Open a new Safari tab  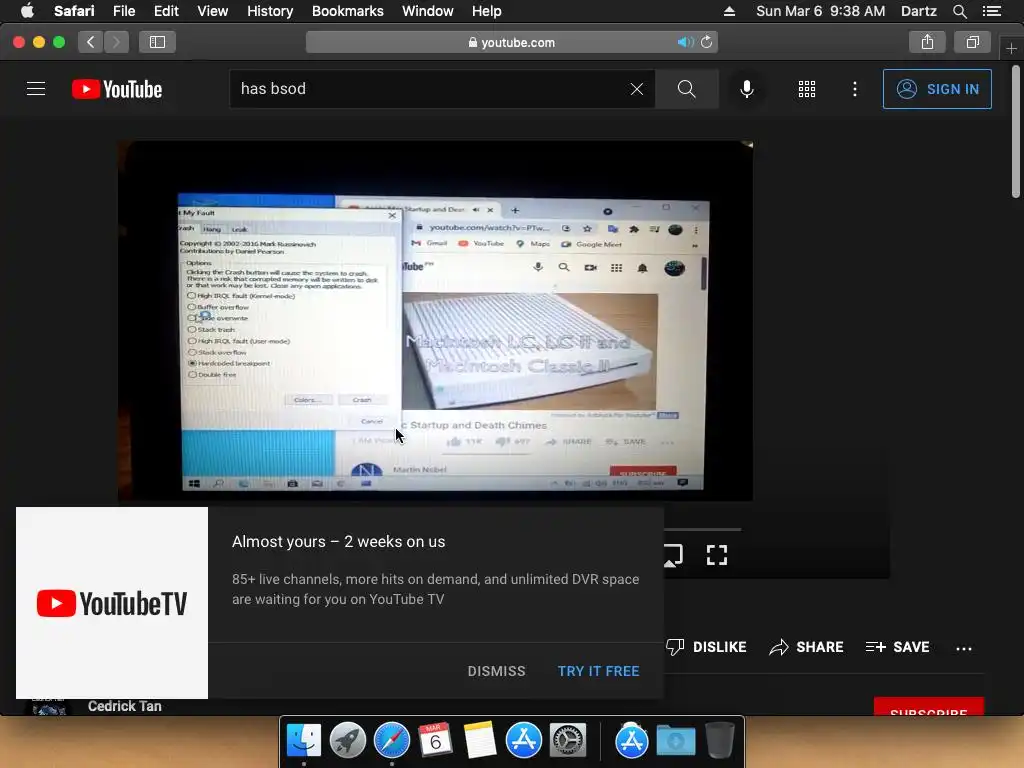(x=1011, y=48)
